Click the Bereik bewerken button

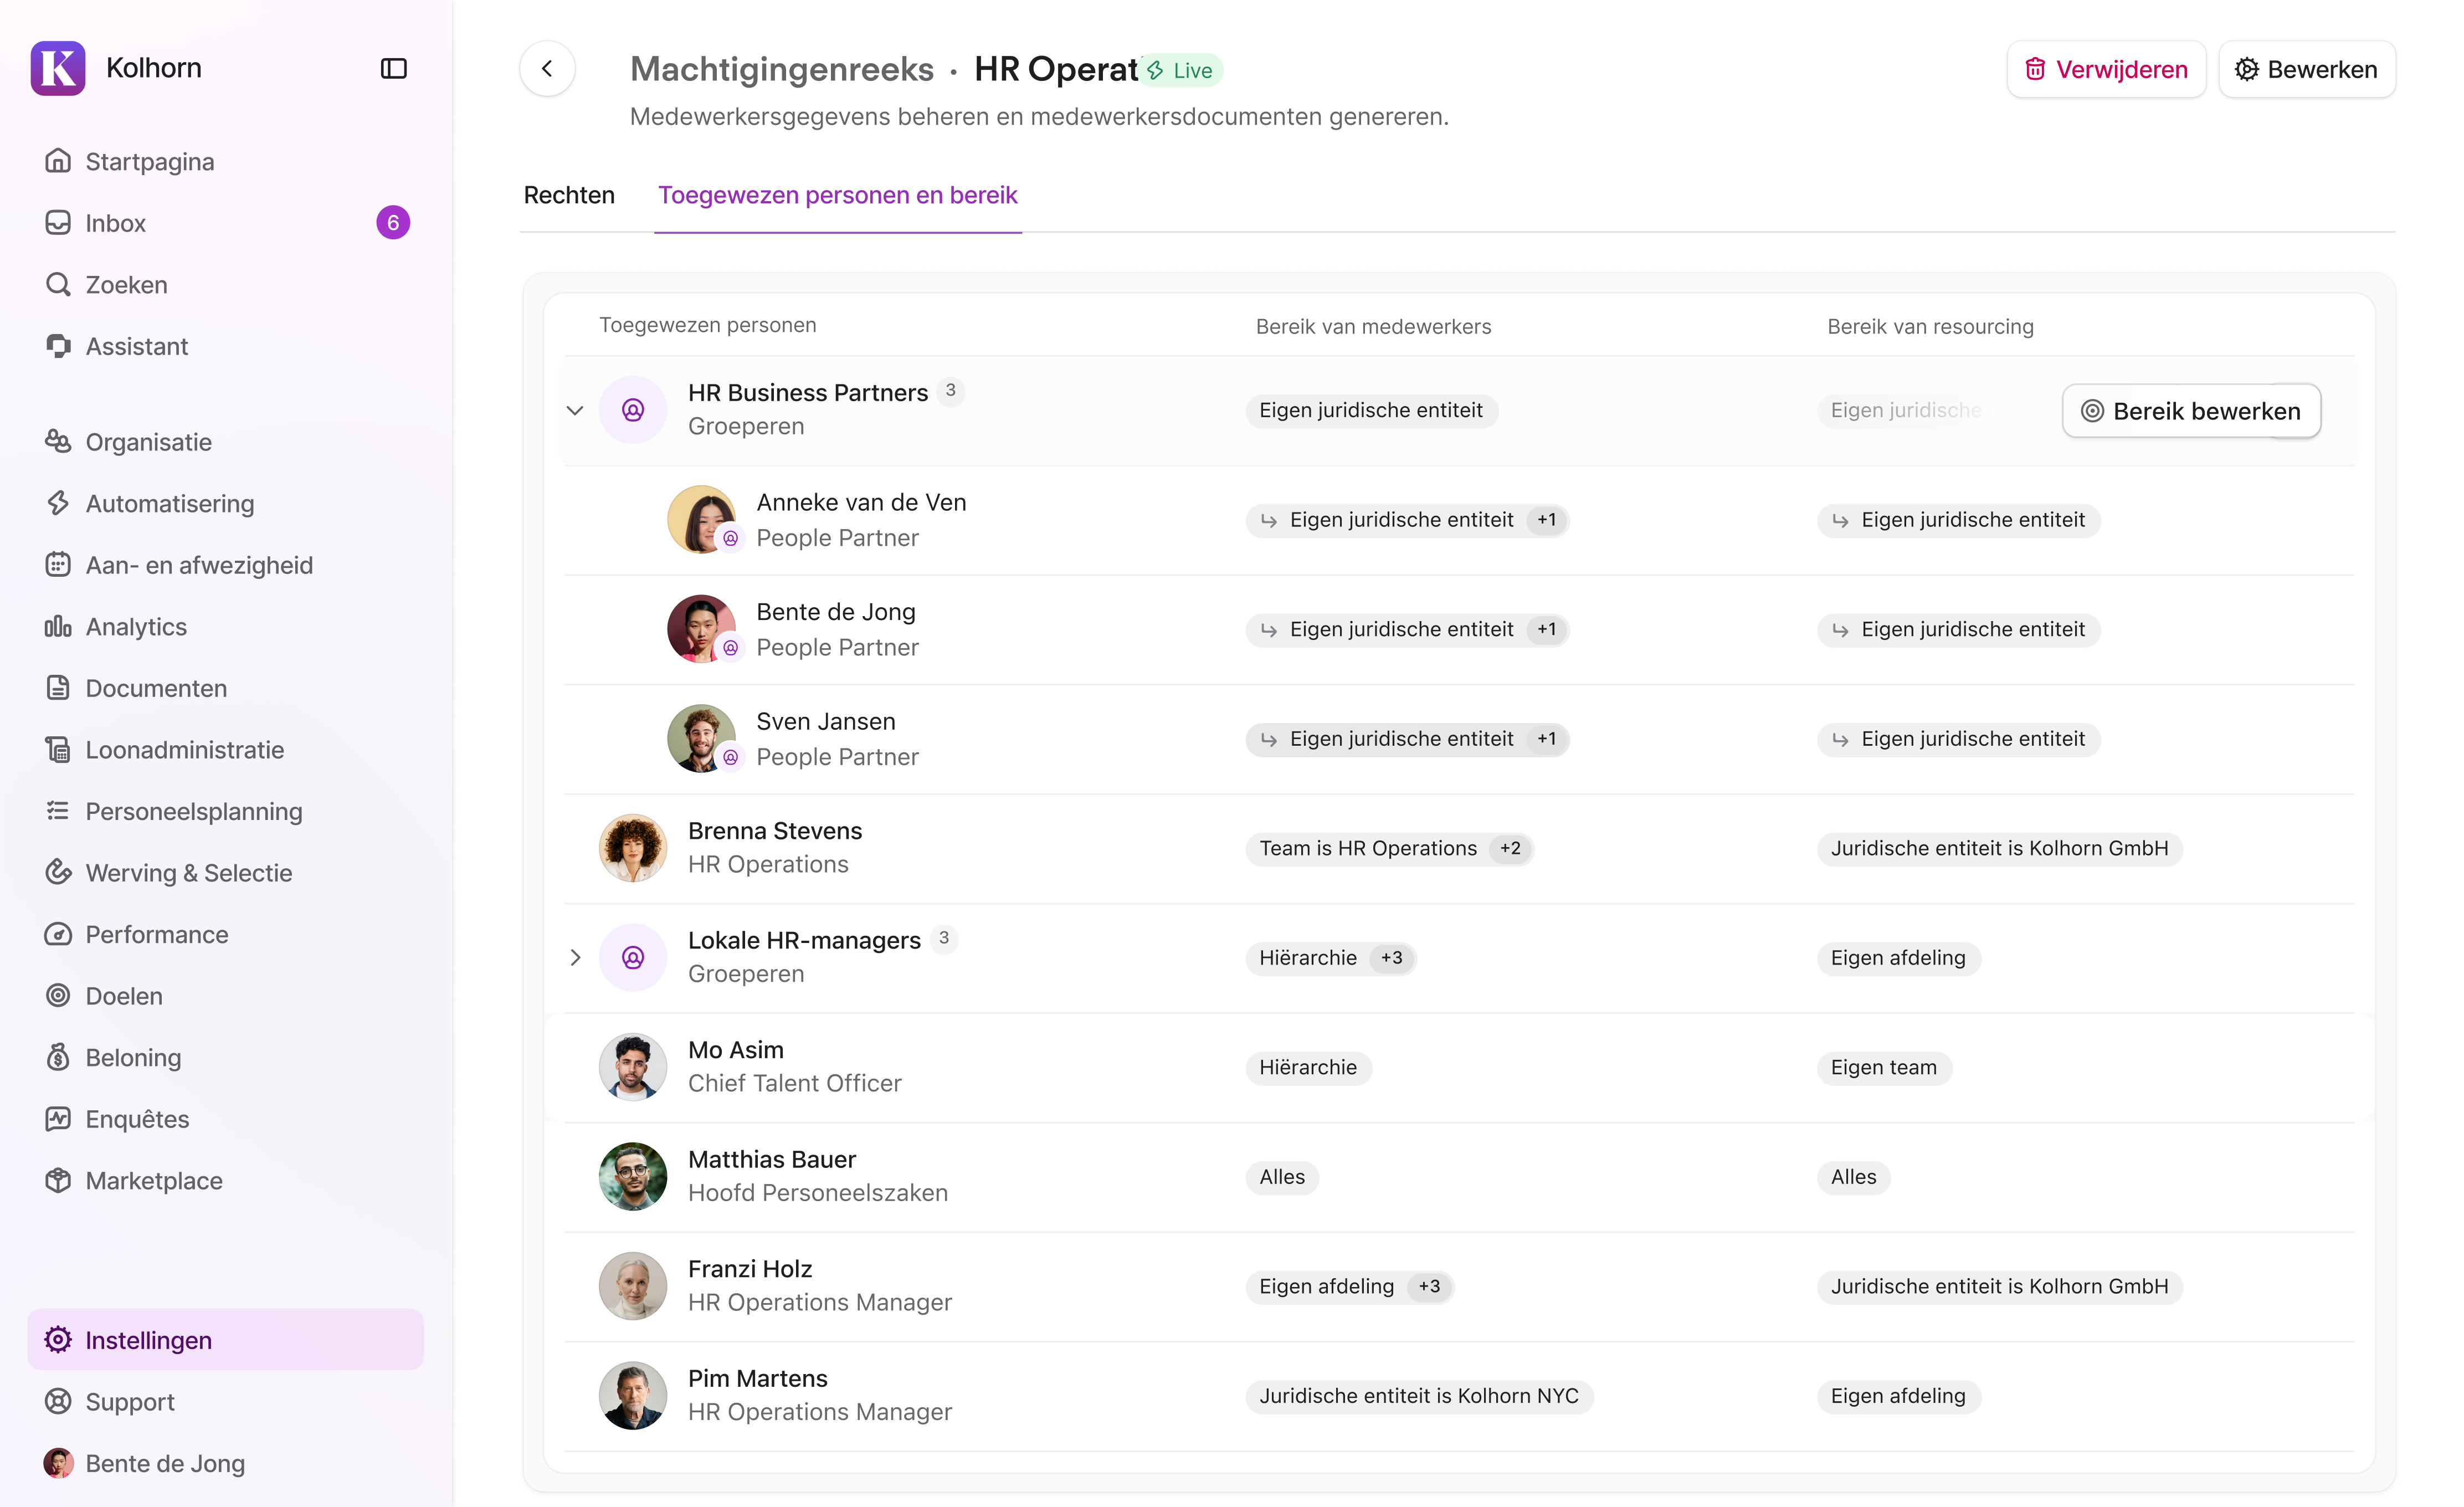[x=2190, y=411]
